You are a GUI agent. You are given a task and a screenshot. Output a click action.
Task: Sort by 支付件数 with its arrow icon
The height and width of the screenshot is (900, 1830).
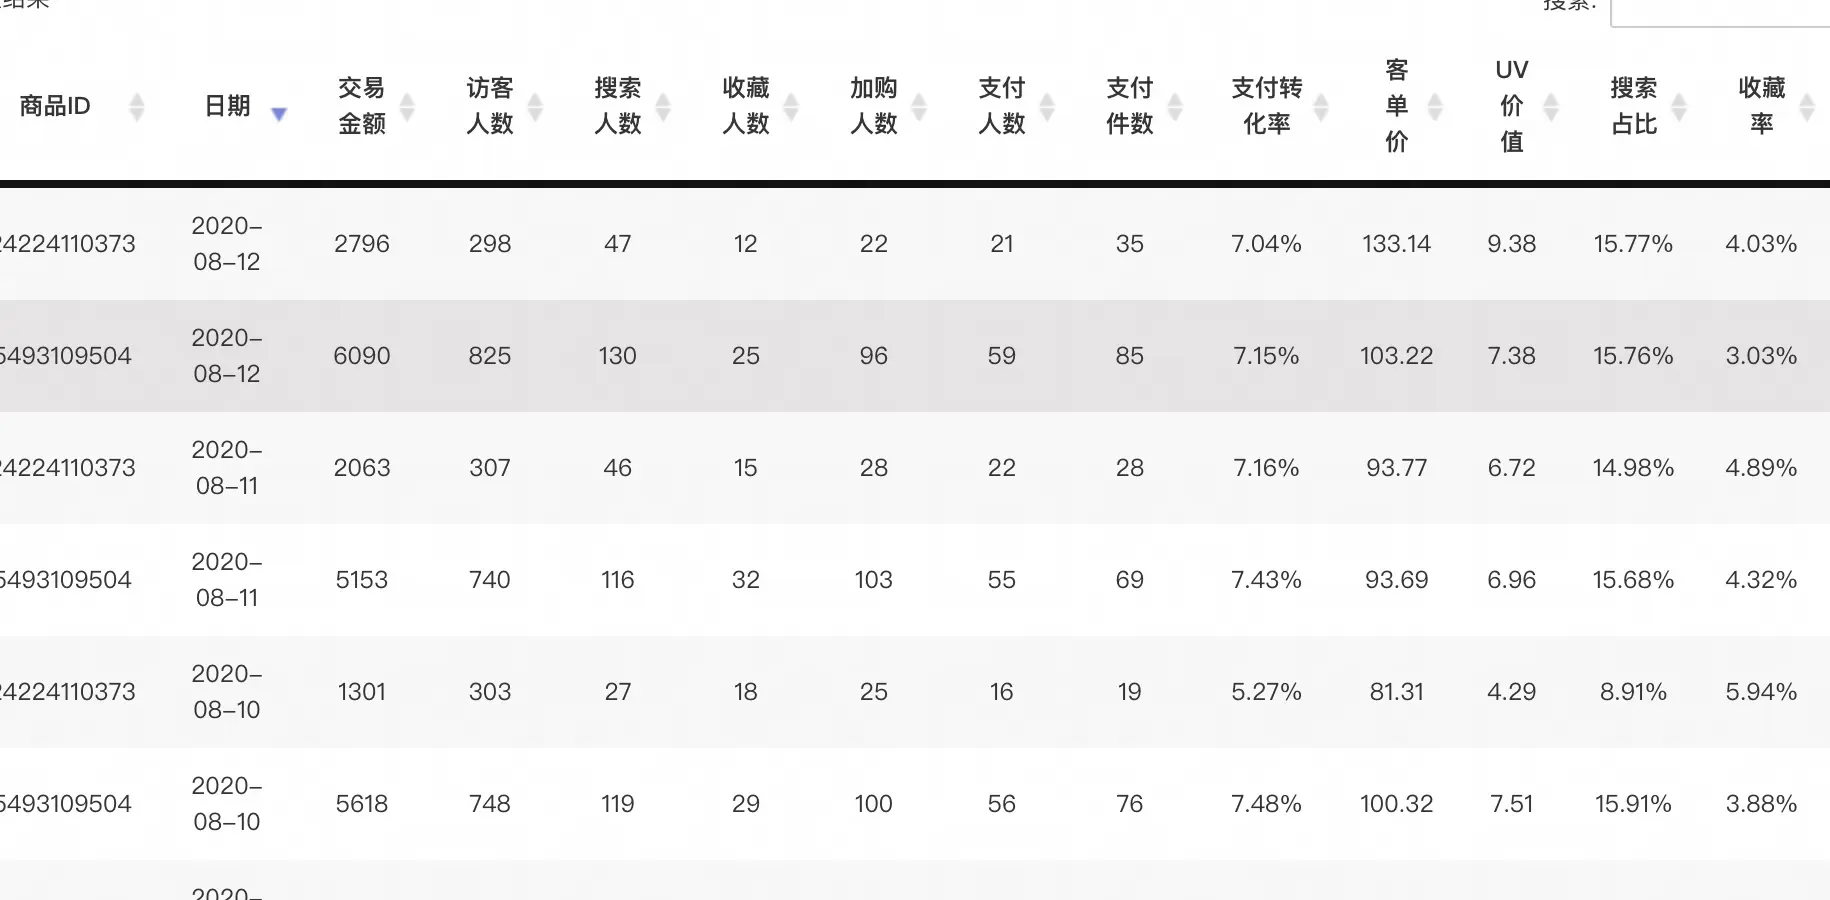click(1175, 106)
